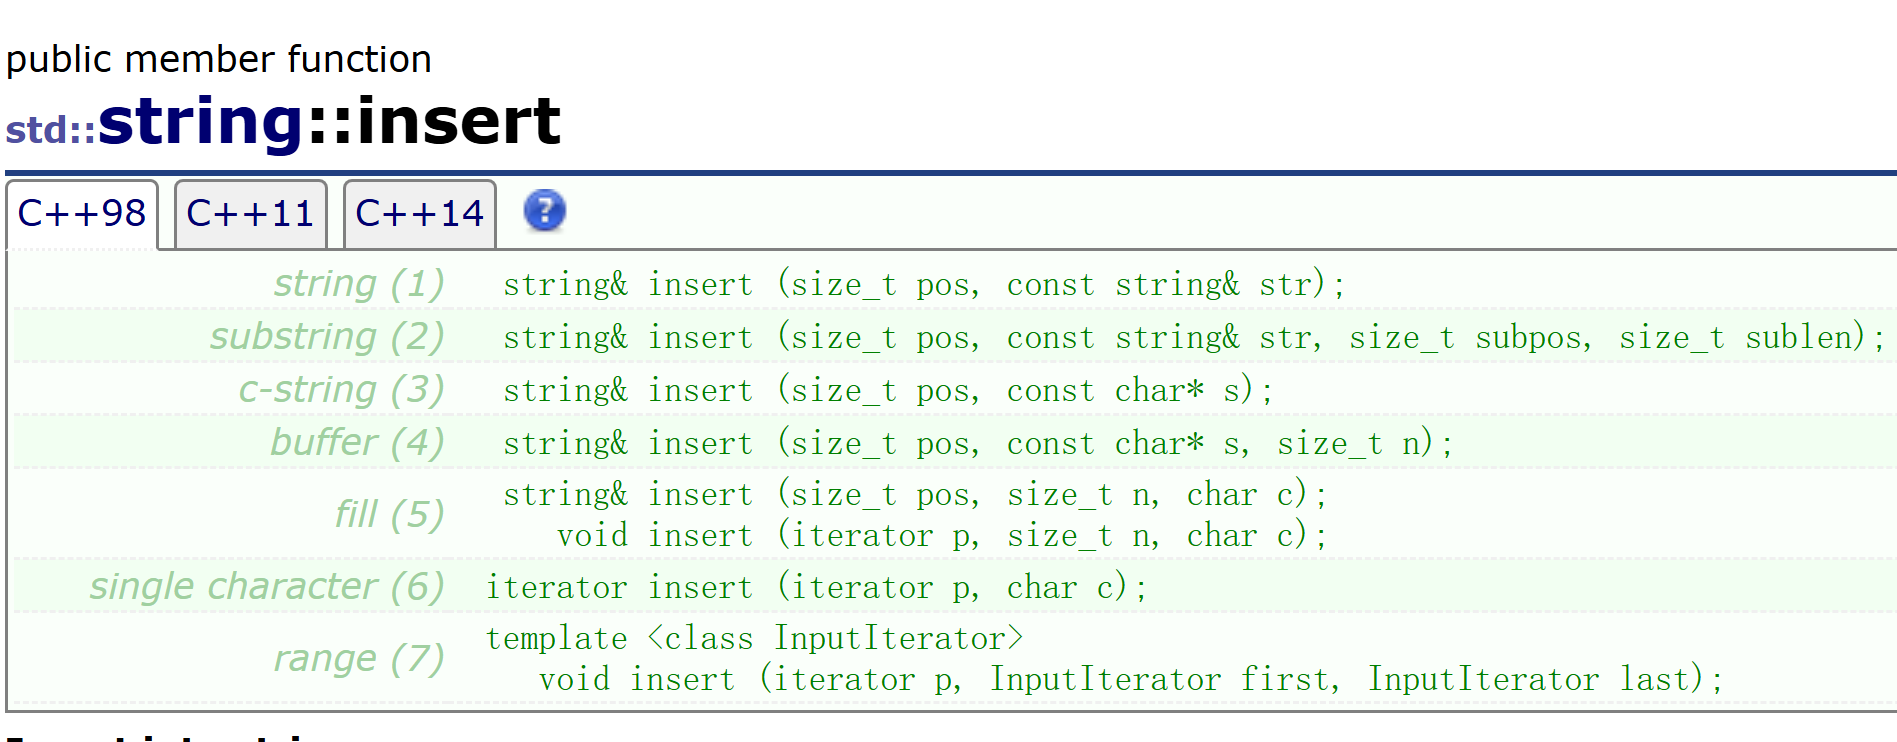The width and height of the screenshot is (1897, 742).
Task: Click the 'template <class InputIterator>' line
Action: (755, 639)
